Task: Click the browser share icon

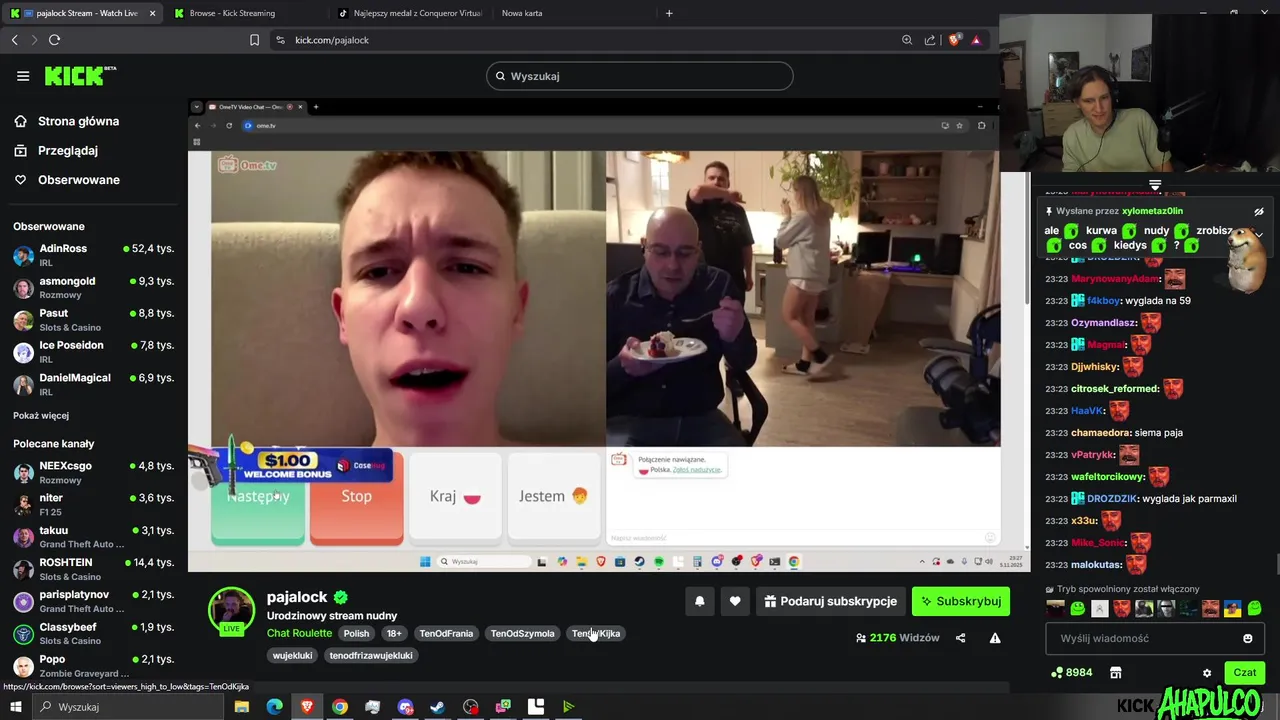Action: coord(930,40)
